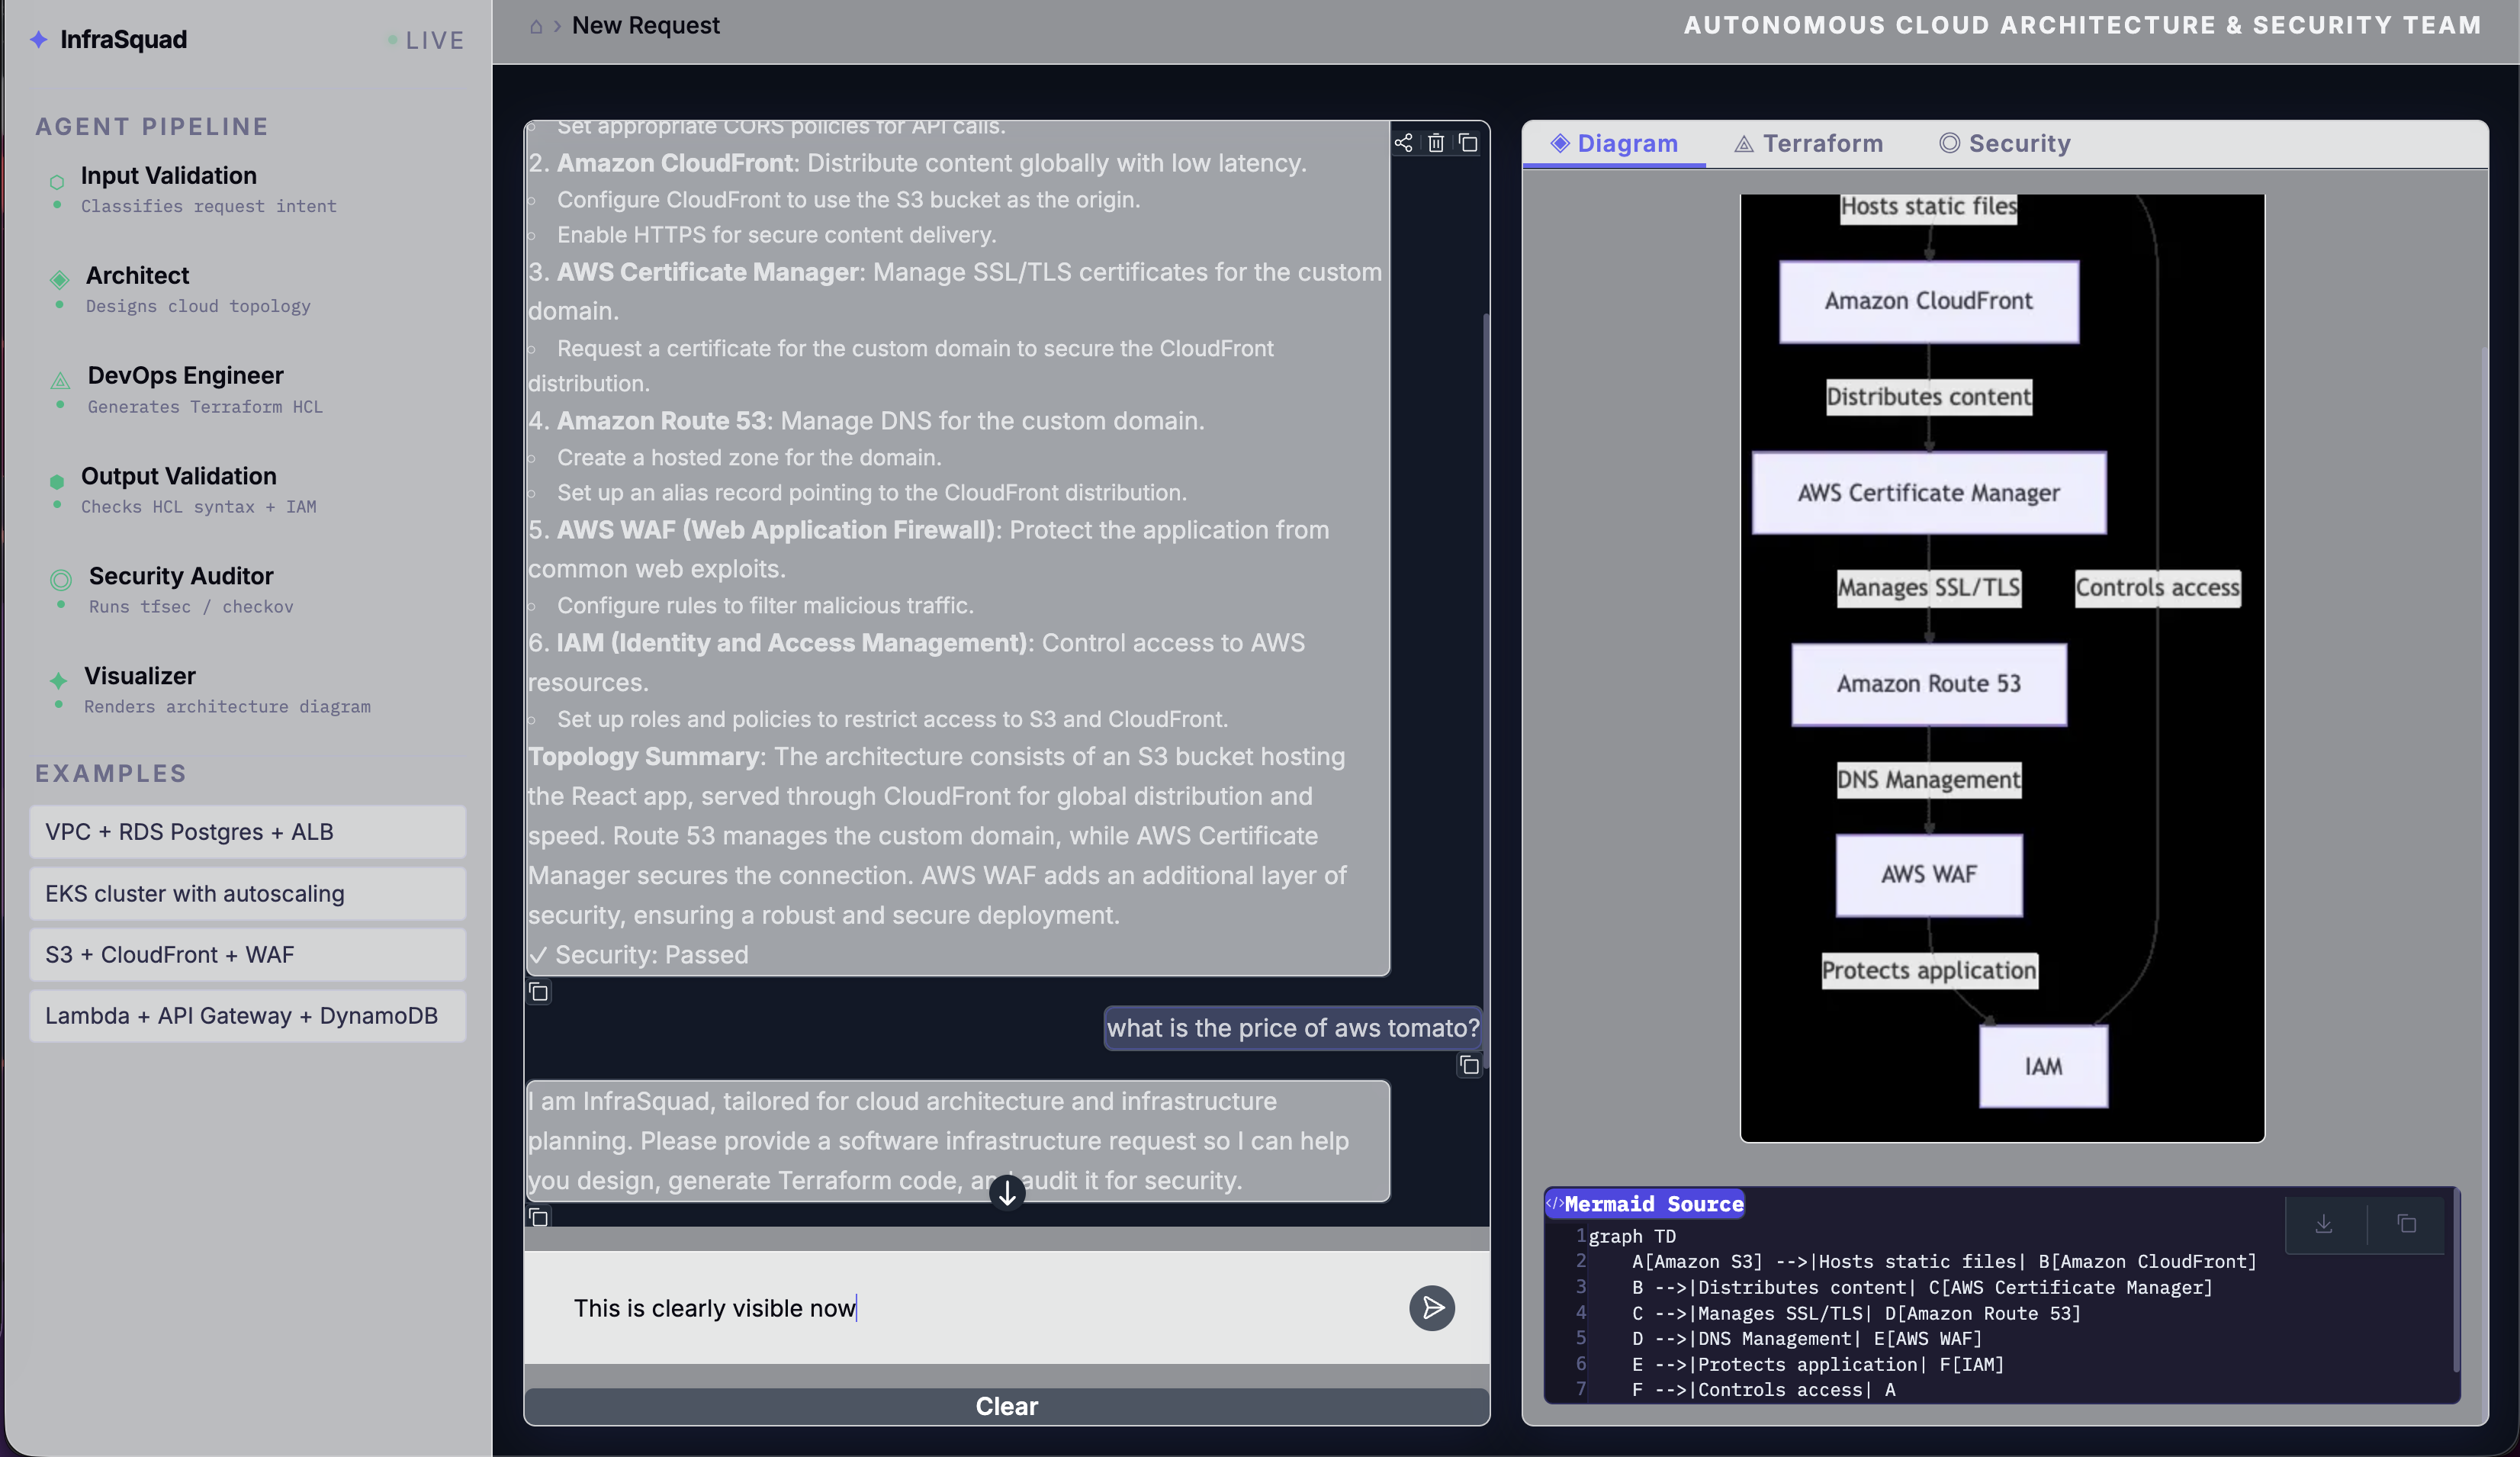The width and height of the screenshot is (2520, 1457).
Task: Share the assistant response via the share icon
Action: pos(1403,143)
